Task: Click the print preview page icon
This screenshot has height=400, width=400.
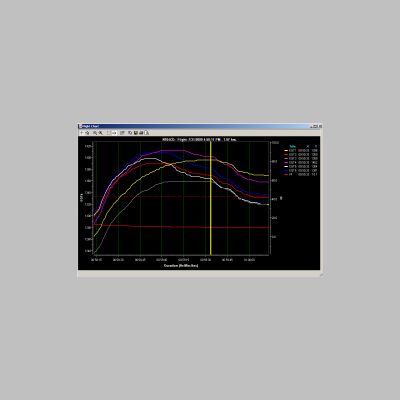Action: [x=146, y=133]
